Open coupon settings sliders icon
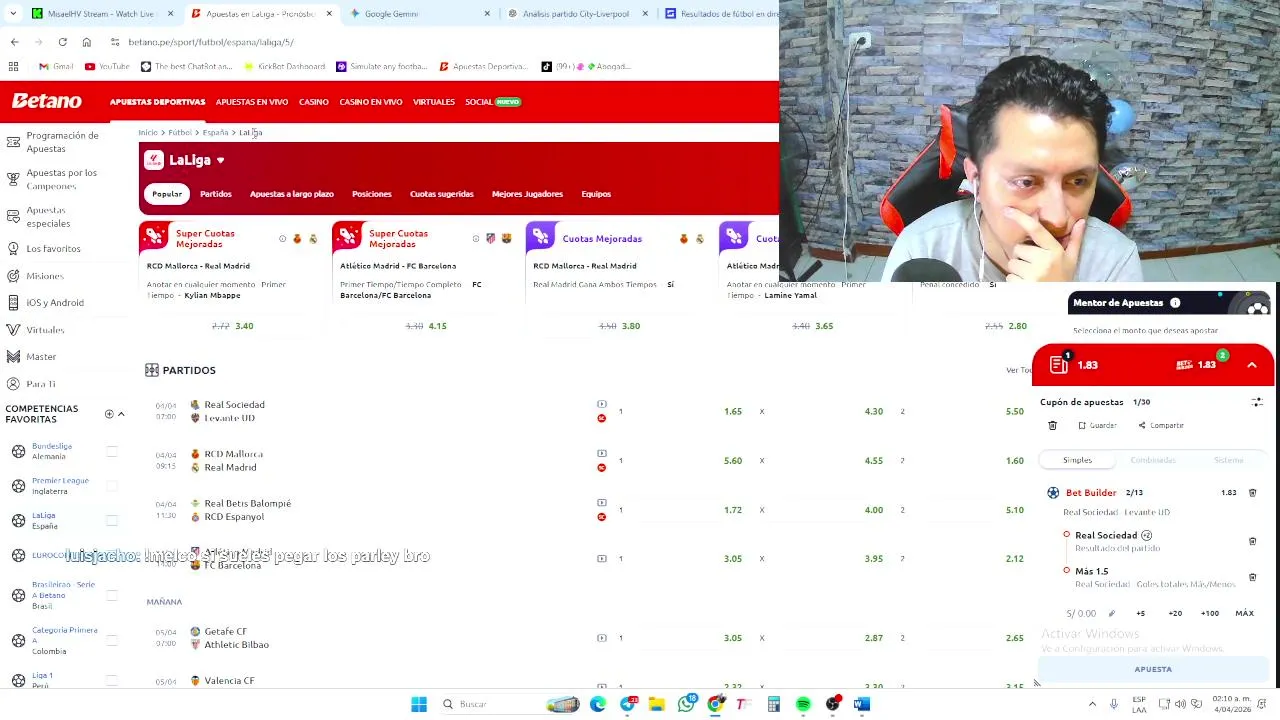 1257,402
